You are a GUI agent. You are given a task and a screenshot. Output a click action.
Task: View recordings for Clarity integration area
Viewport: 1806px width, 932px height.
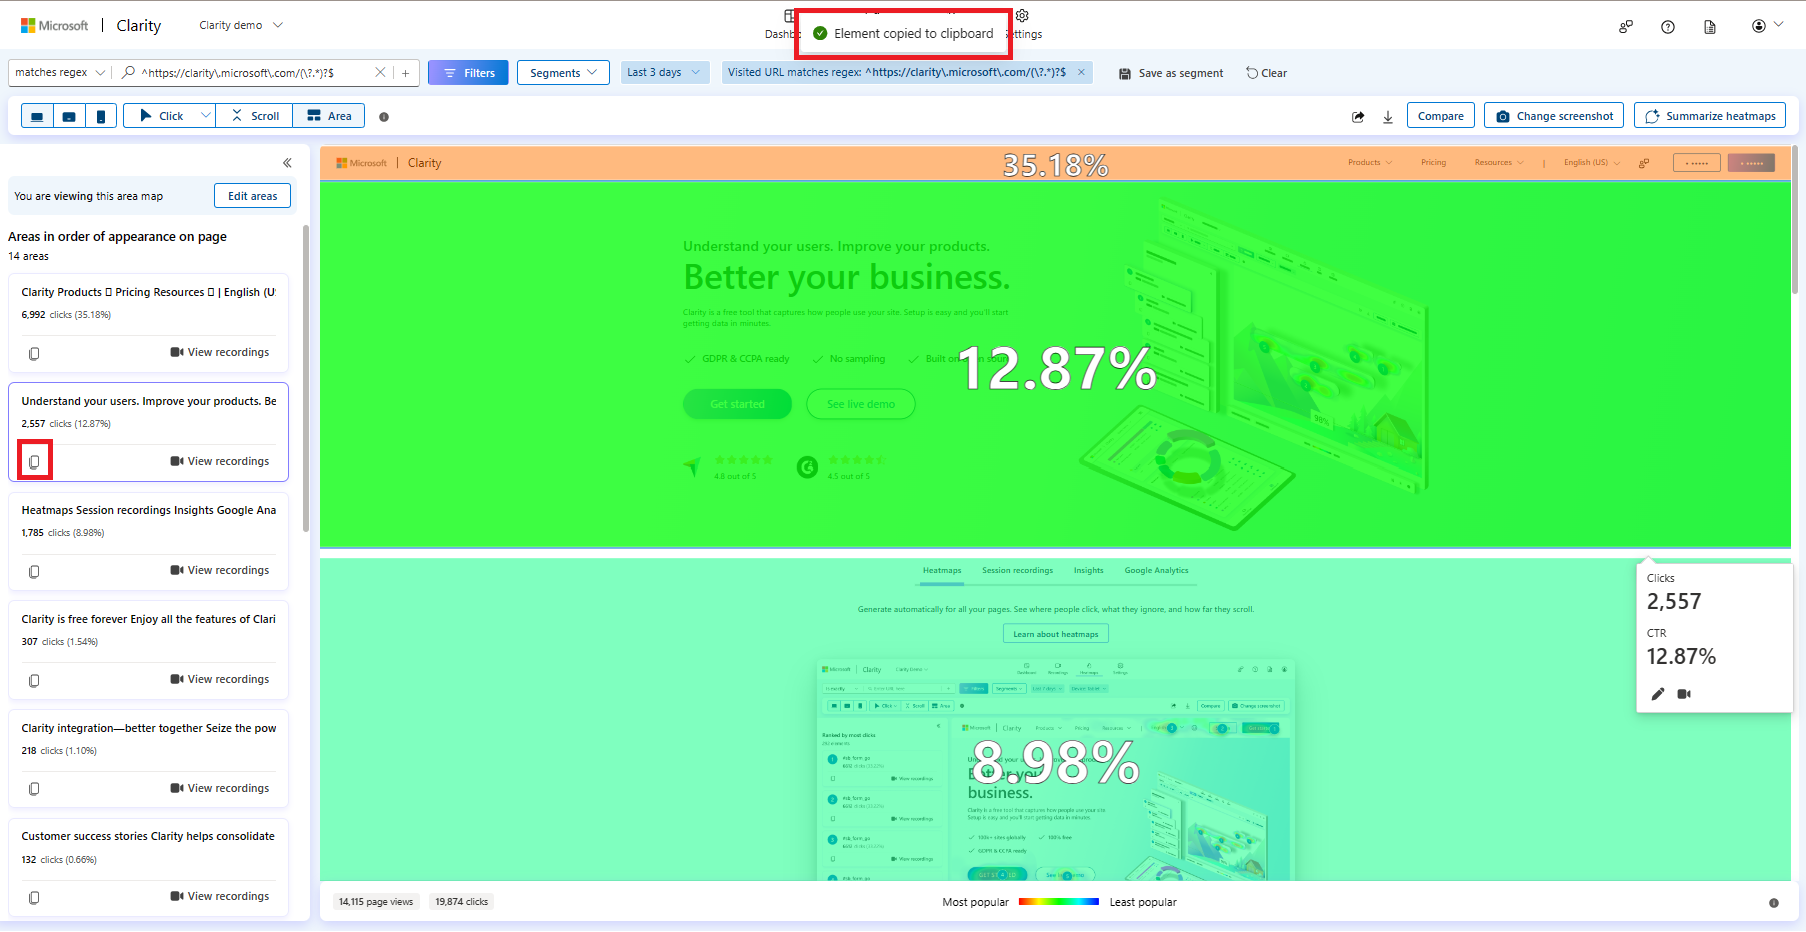[220, 788]
